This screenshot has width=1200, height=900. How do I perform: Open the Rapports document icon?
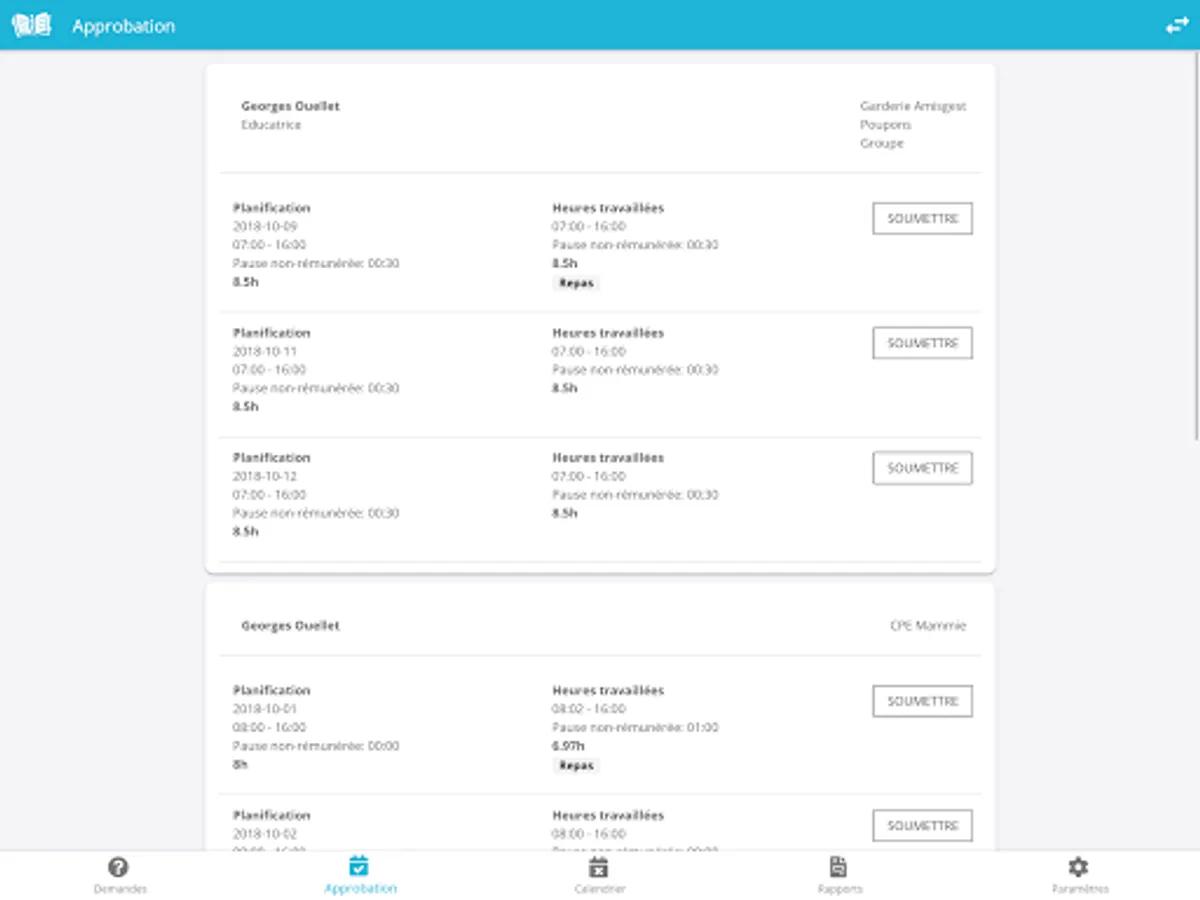(x=839, y=866)
